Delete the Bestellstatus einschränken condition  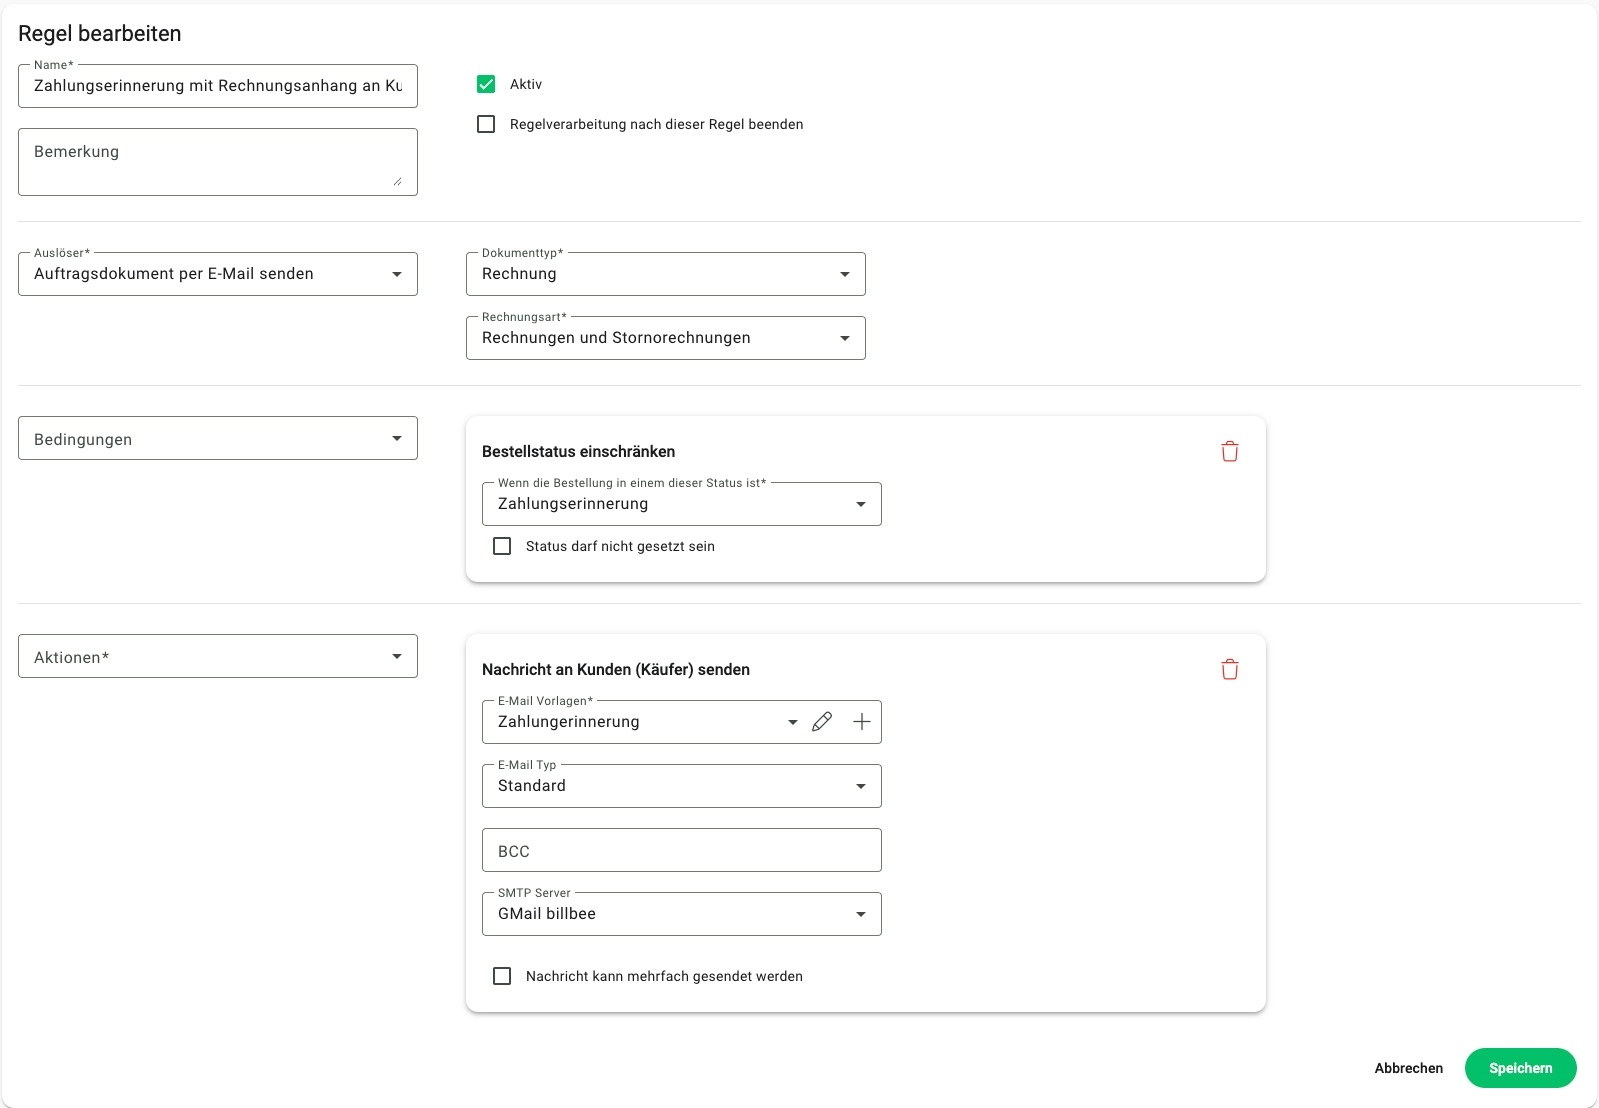pos(1229,452)
